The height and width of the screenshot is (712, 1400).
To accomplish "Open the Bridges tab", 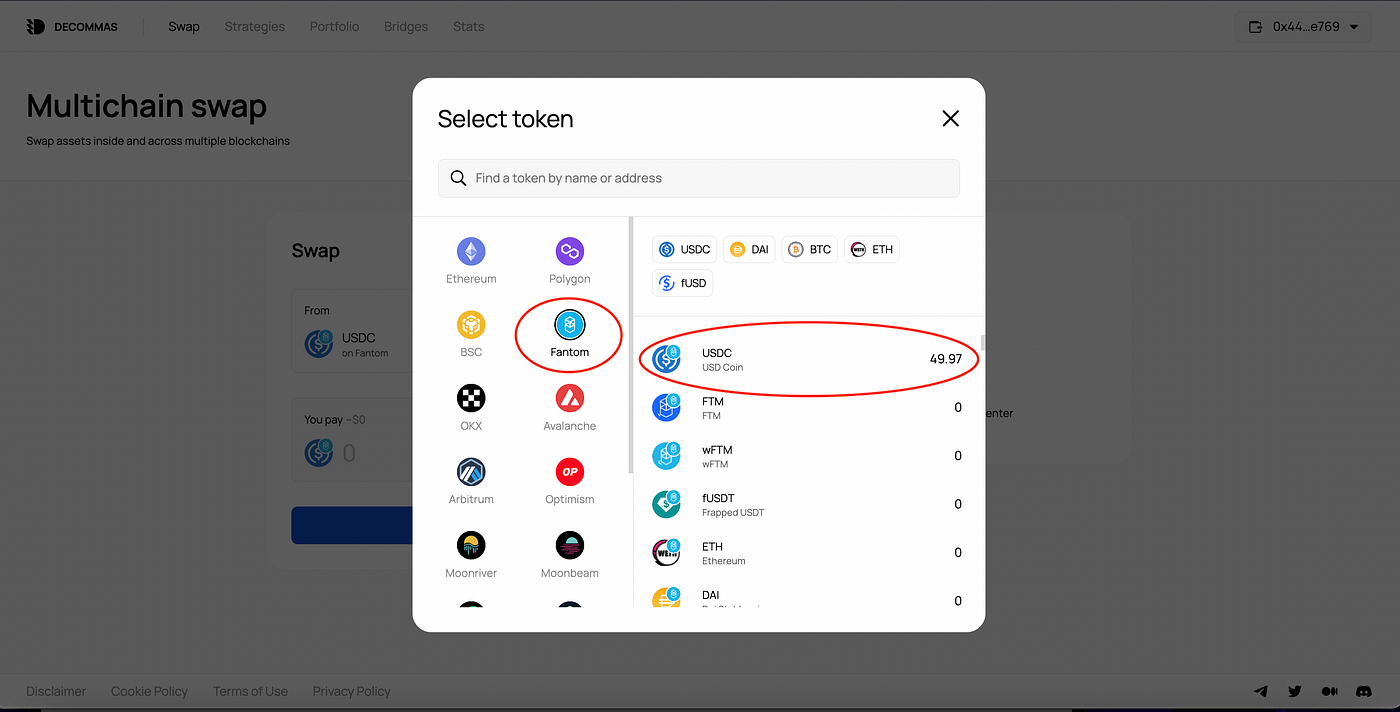I will [x=406, y=27].
